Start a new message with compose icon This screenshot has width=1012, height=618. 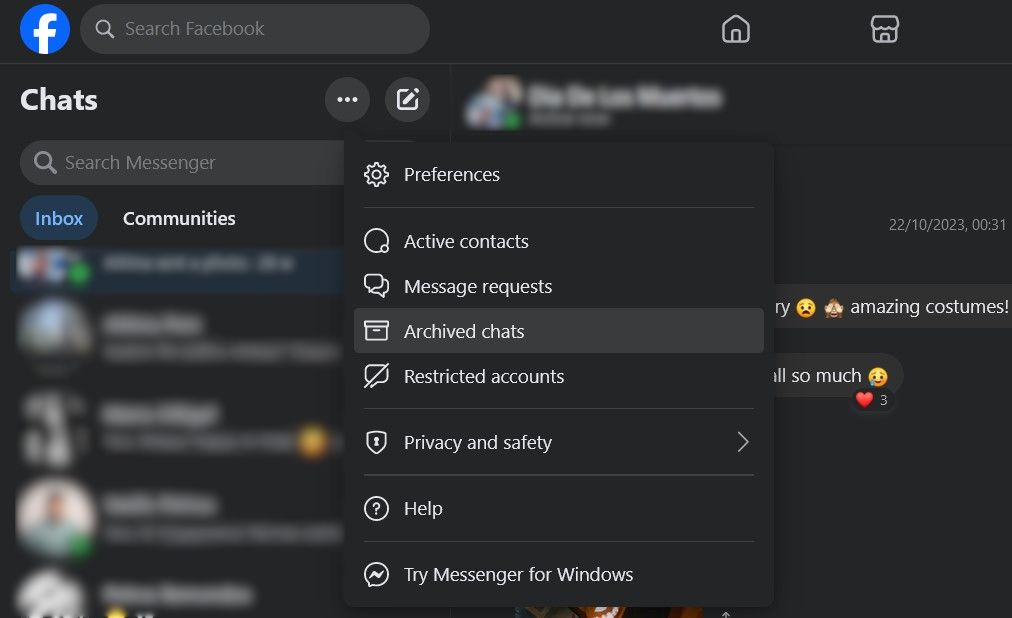click(407, 99)
